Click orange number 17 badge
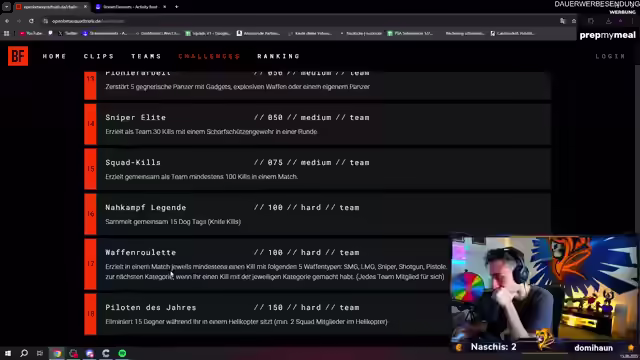The image size is (640, 360). (91, 264)
